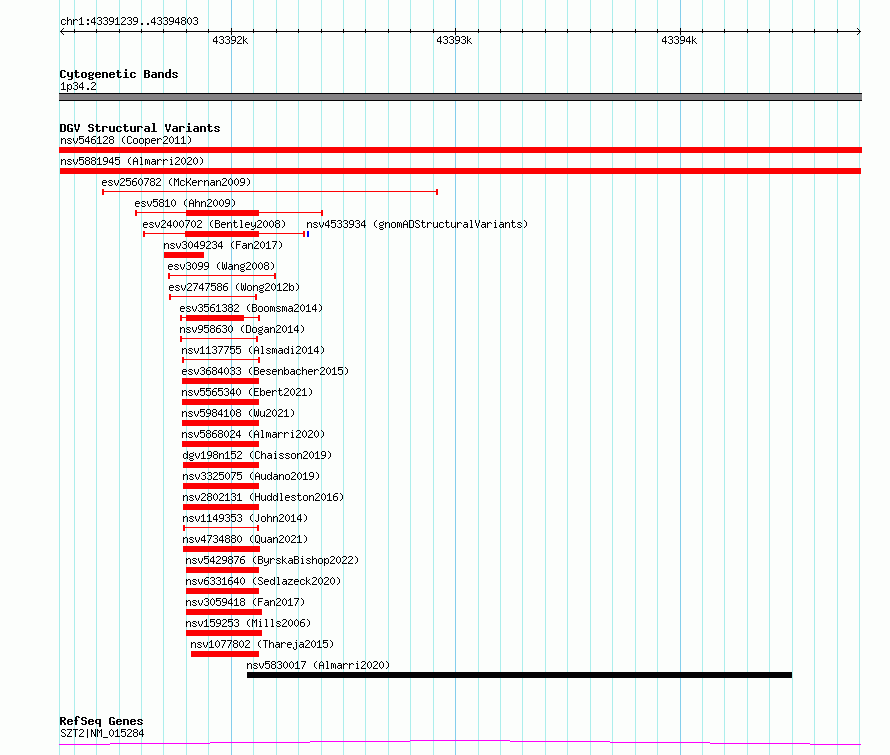
Task: Select nsv1077802 (Thareja2015) variant
Action: pyautogui.click(x=262, y=644)
